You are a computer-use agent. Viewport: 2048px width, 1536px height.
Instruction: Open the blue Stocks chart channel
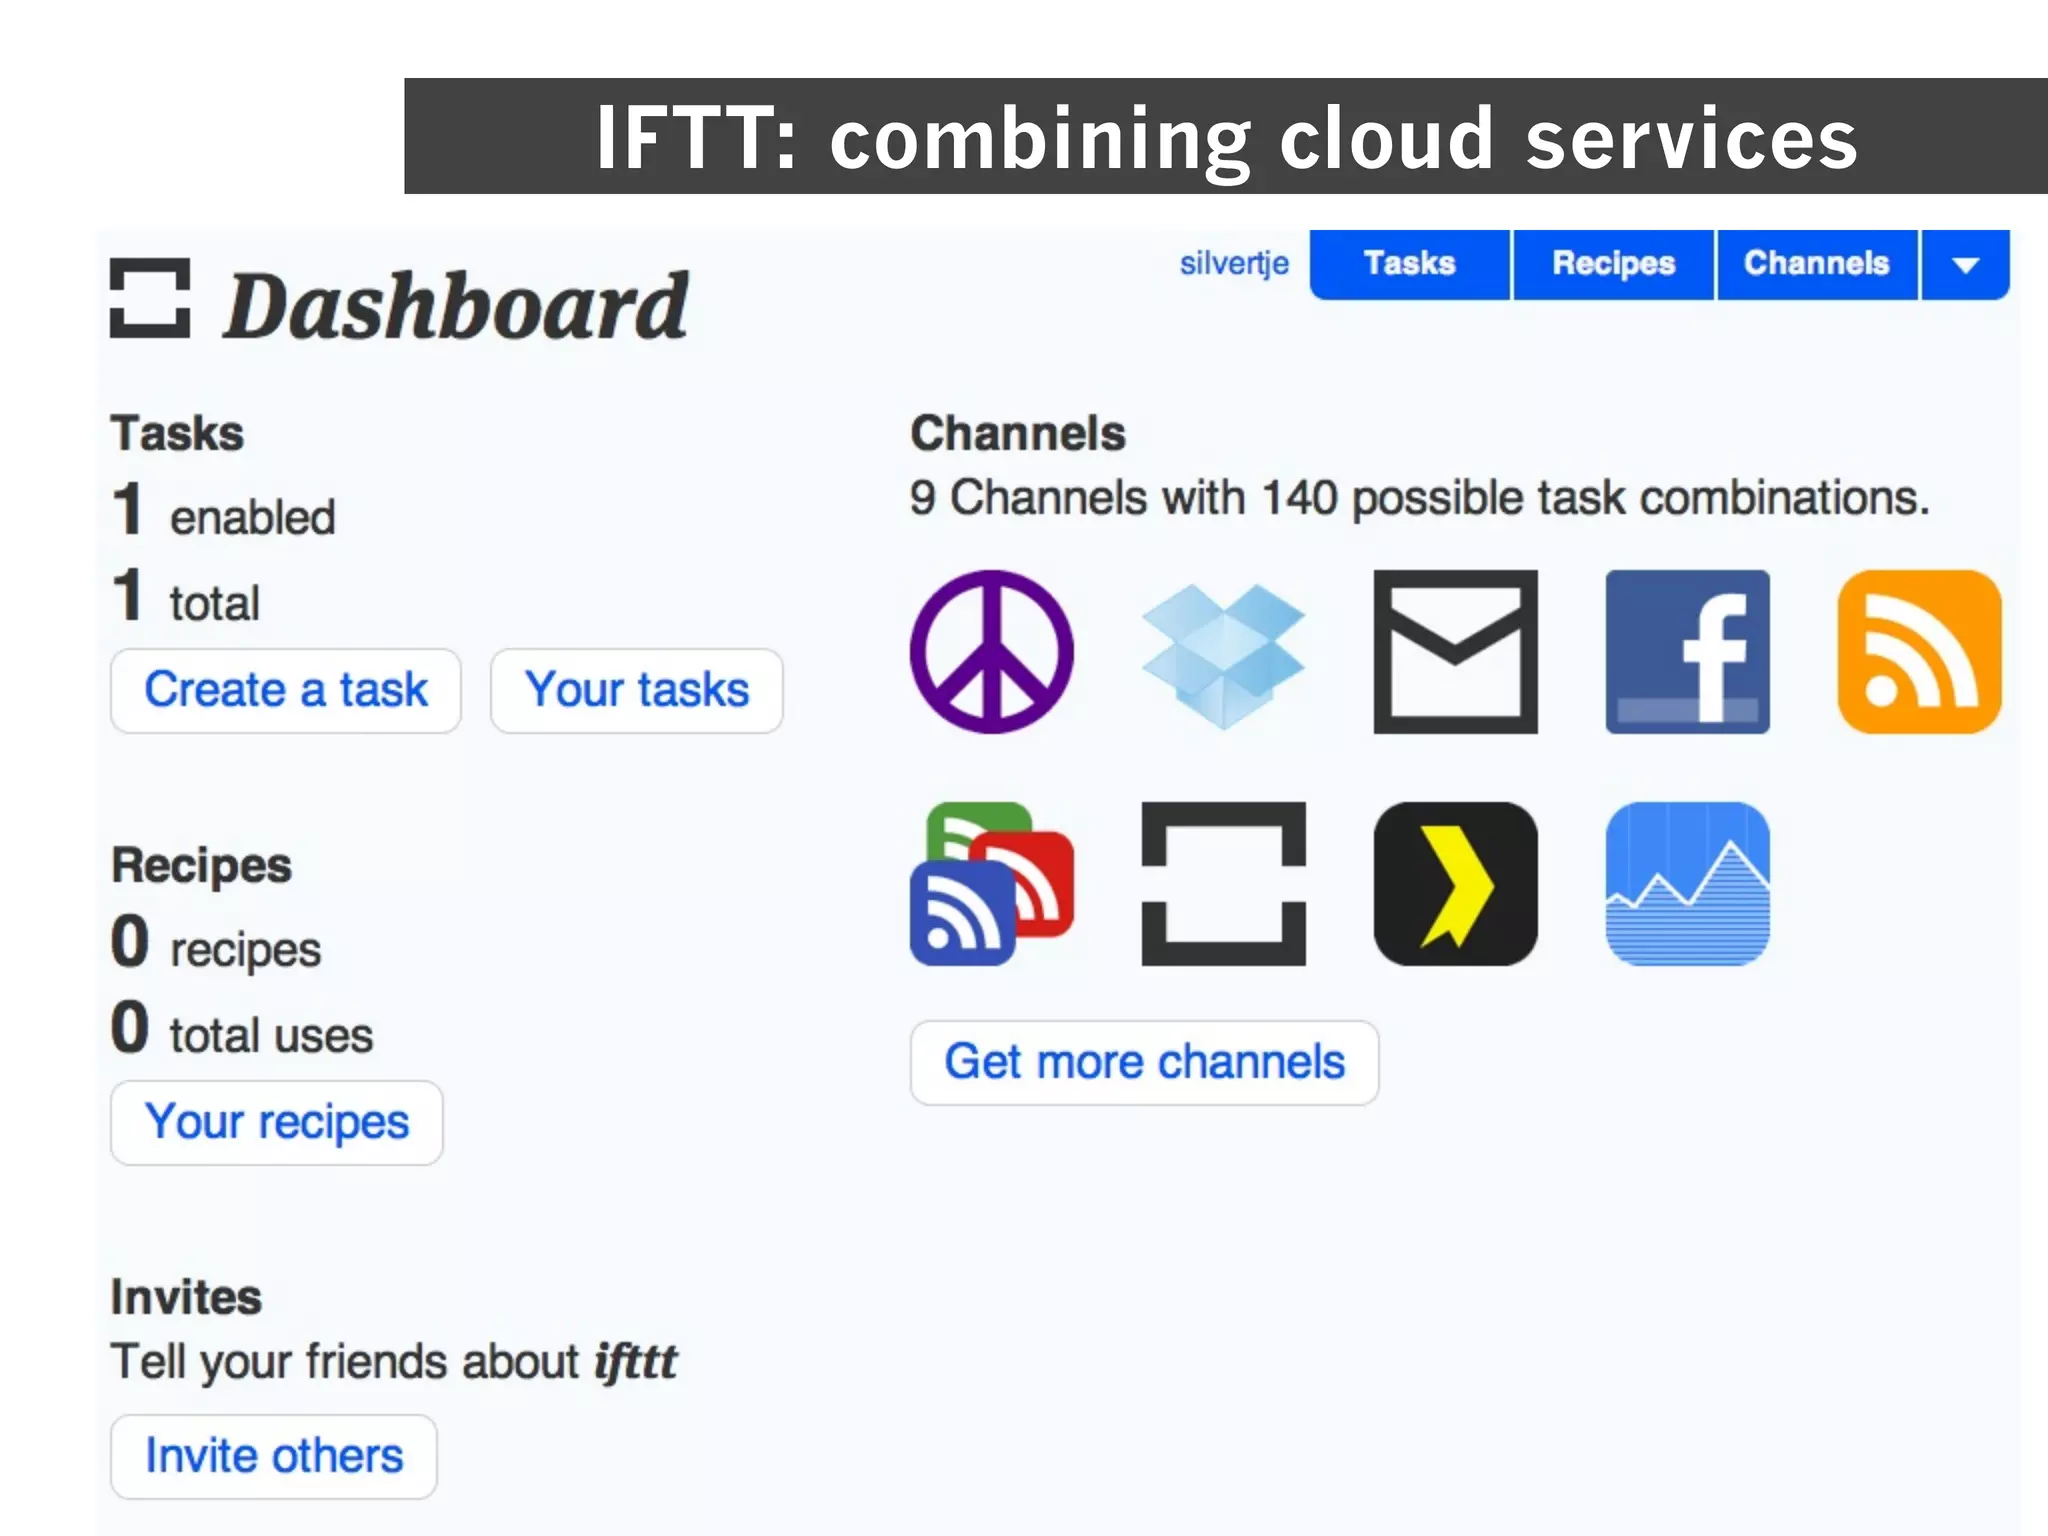[x=1687, y=884]
